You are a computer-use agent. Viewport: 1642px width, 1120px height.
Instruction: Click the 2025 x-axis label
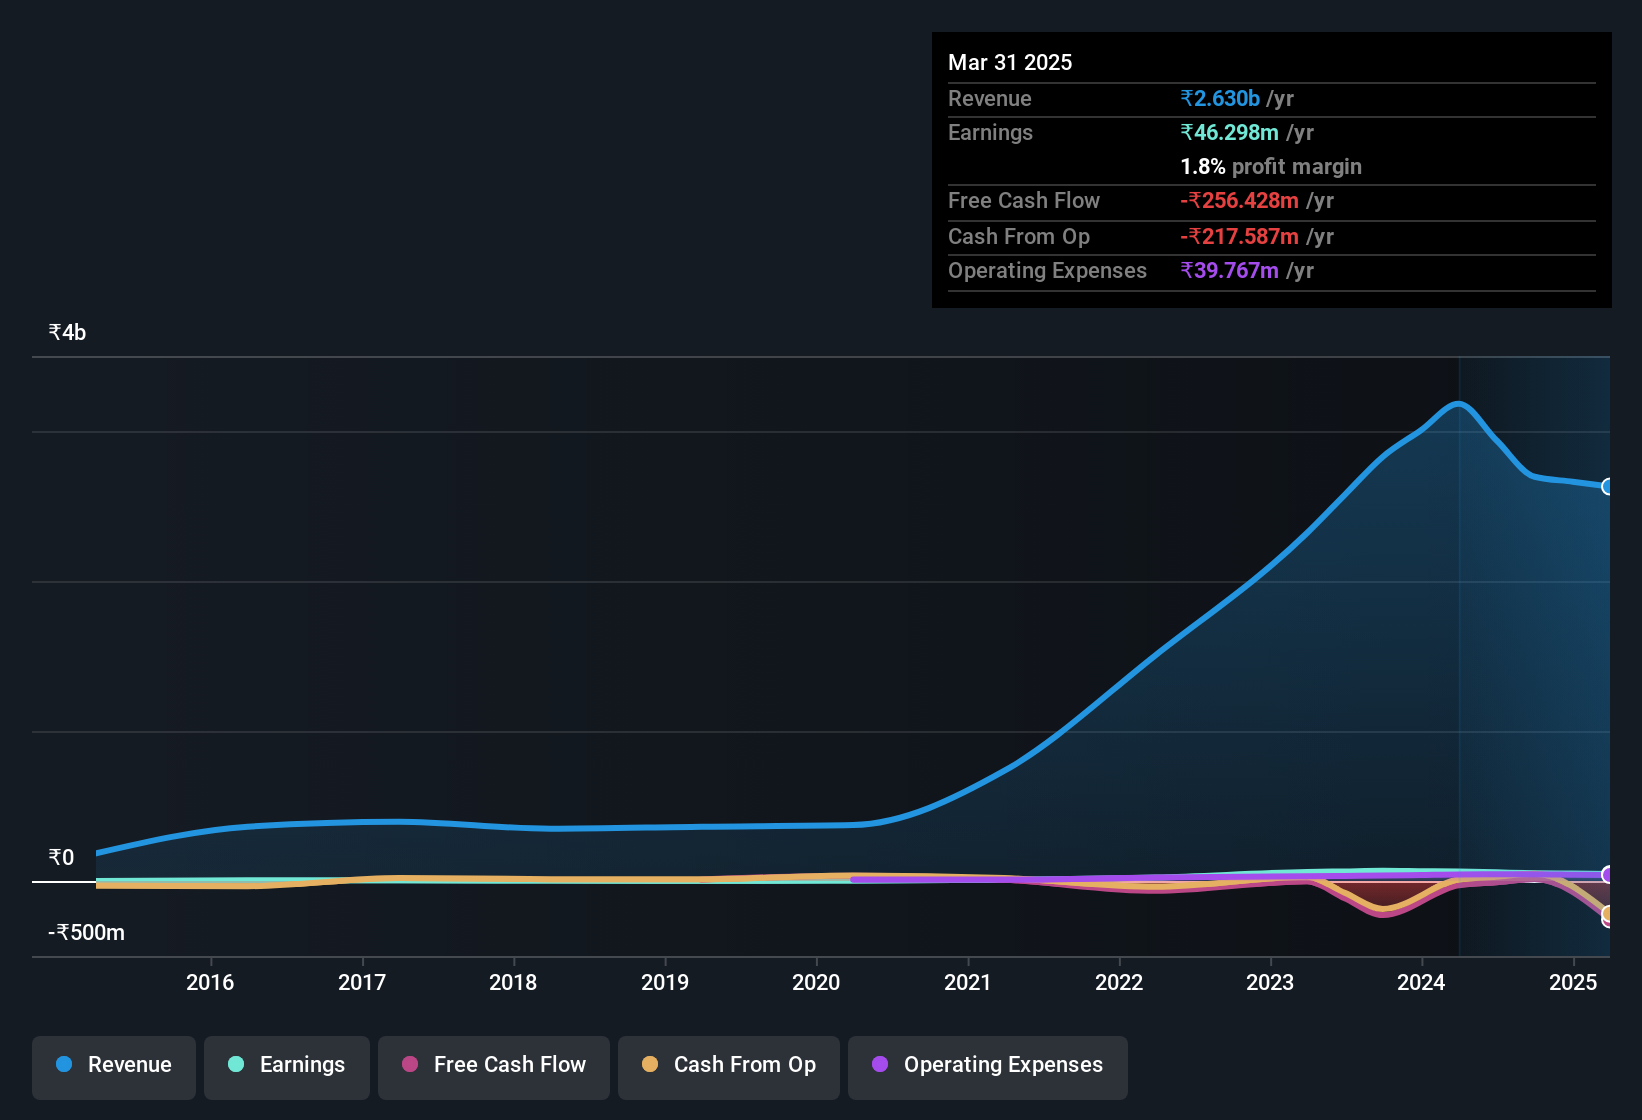tap(1573, 982)
